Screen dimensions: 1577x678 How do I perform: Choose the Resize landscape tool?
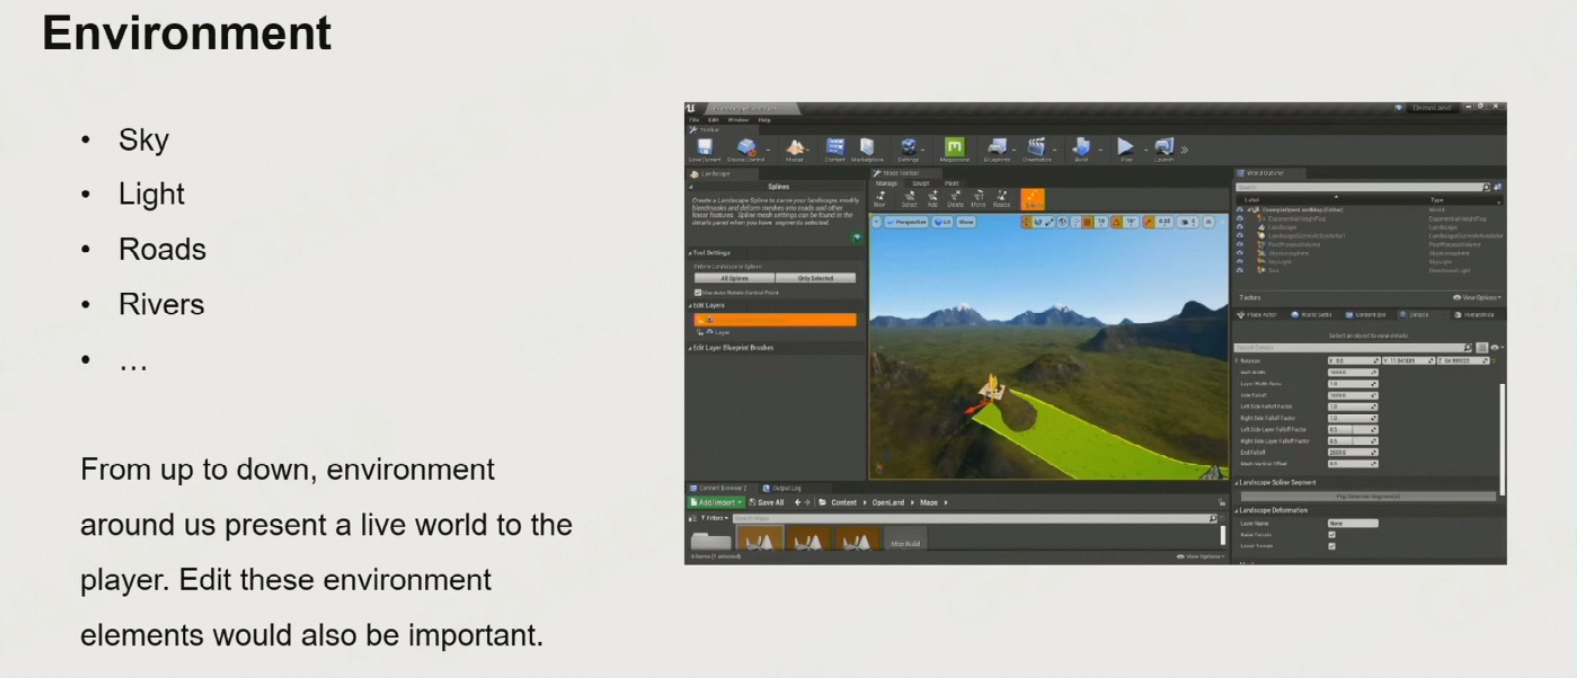pos(1001,198)
